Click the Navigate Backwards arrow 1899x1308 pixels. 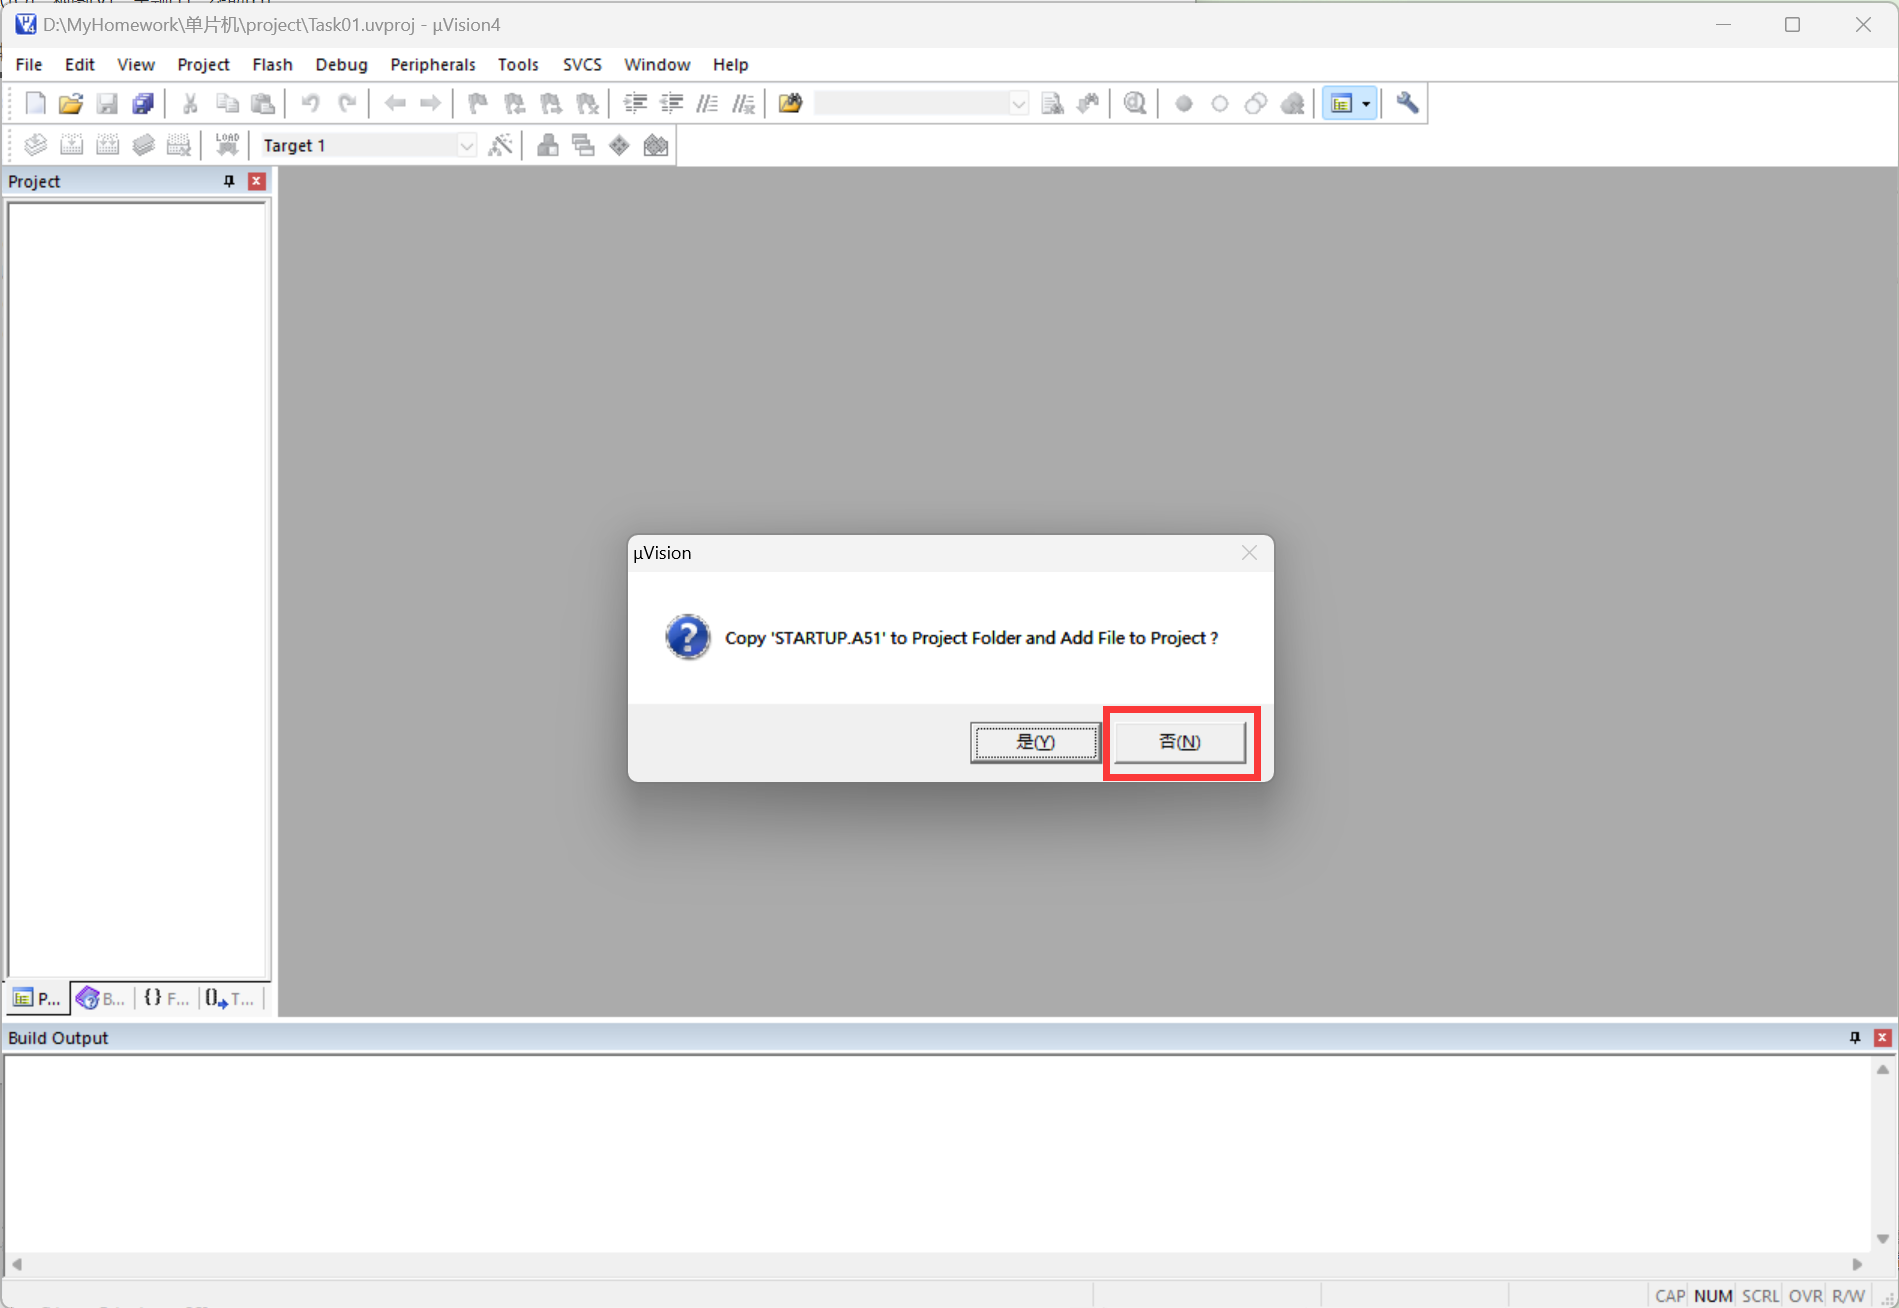click(x=395, y=103)
